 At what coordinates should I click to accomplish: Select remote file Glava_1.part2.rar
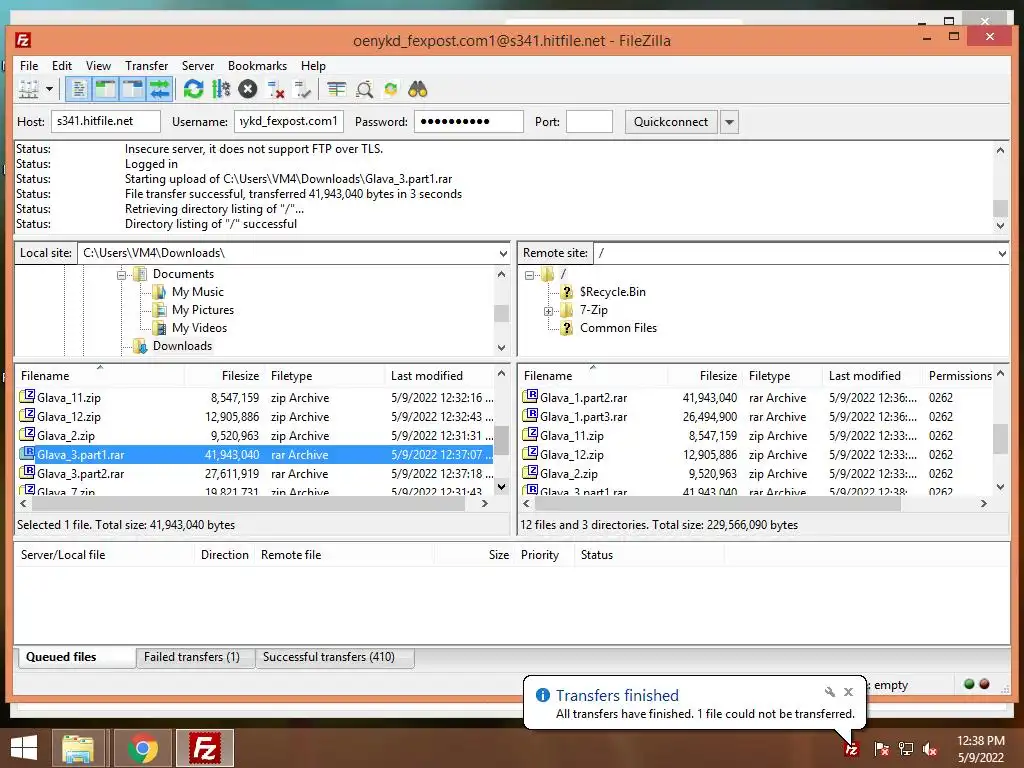pos(583,398)
